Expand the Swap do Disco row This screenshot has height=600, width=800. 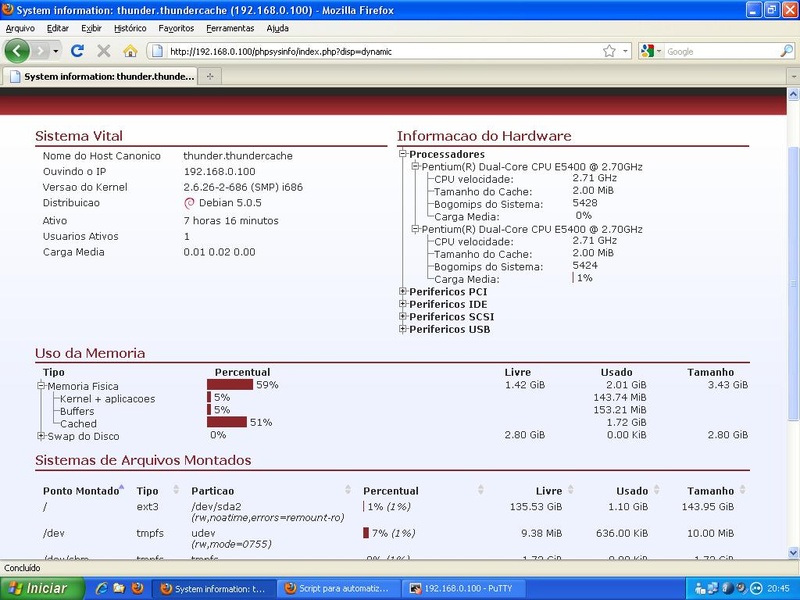41,436
